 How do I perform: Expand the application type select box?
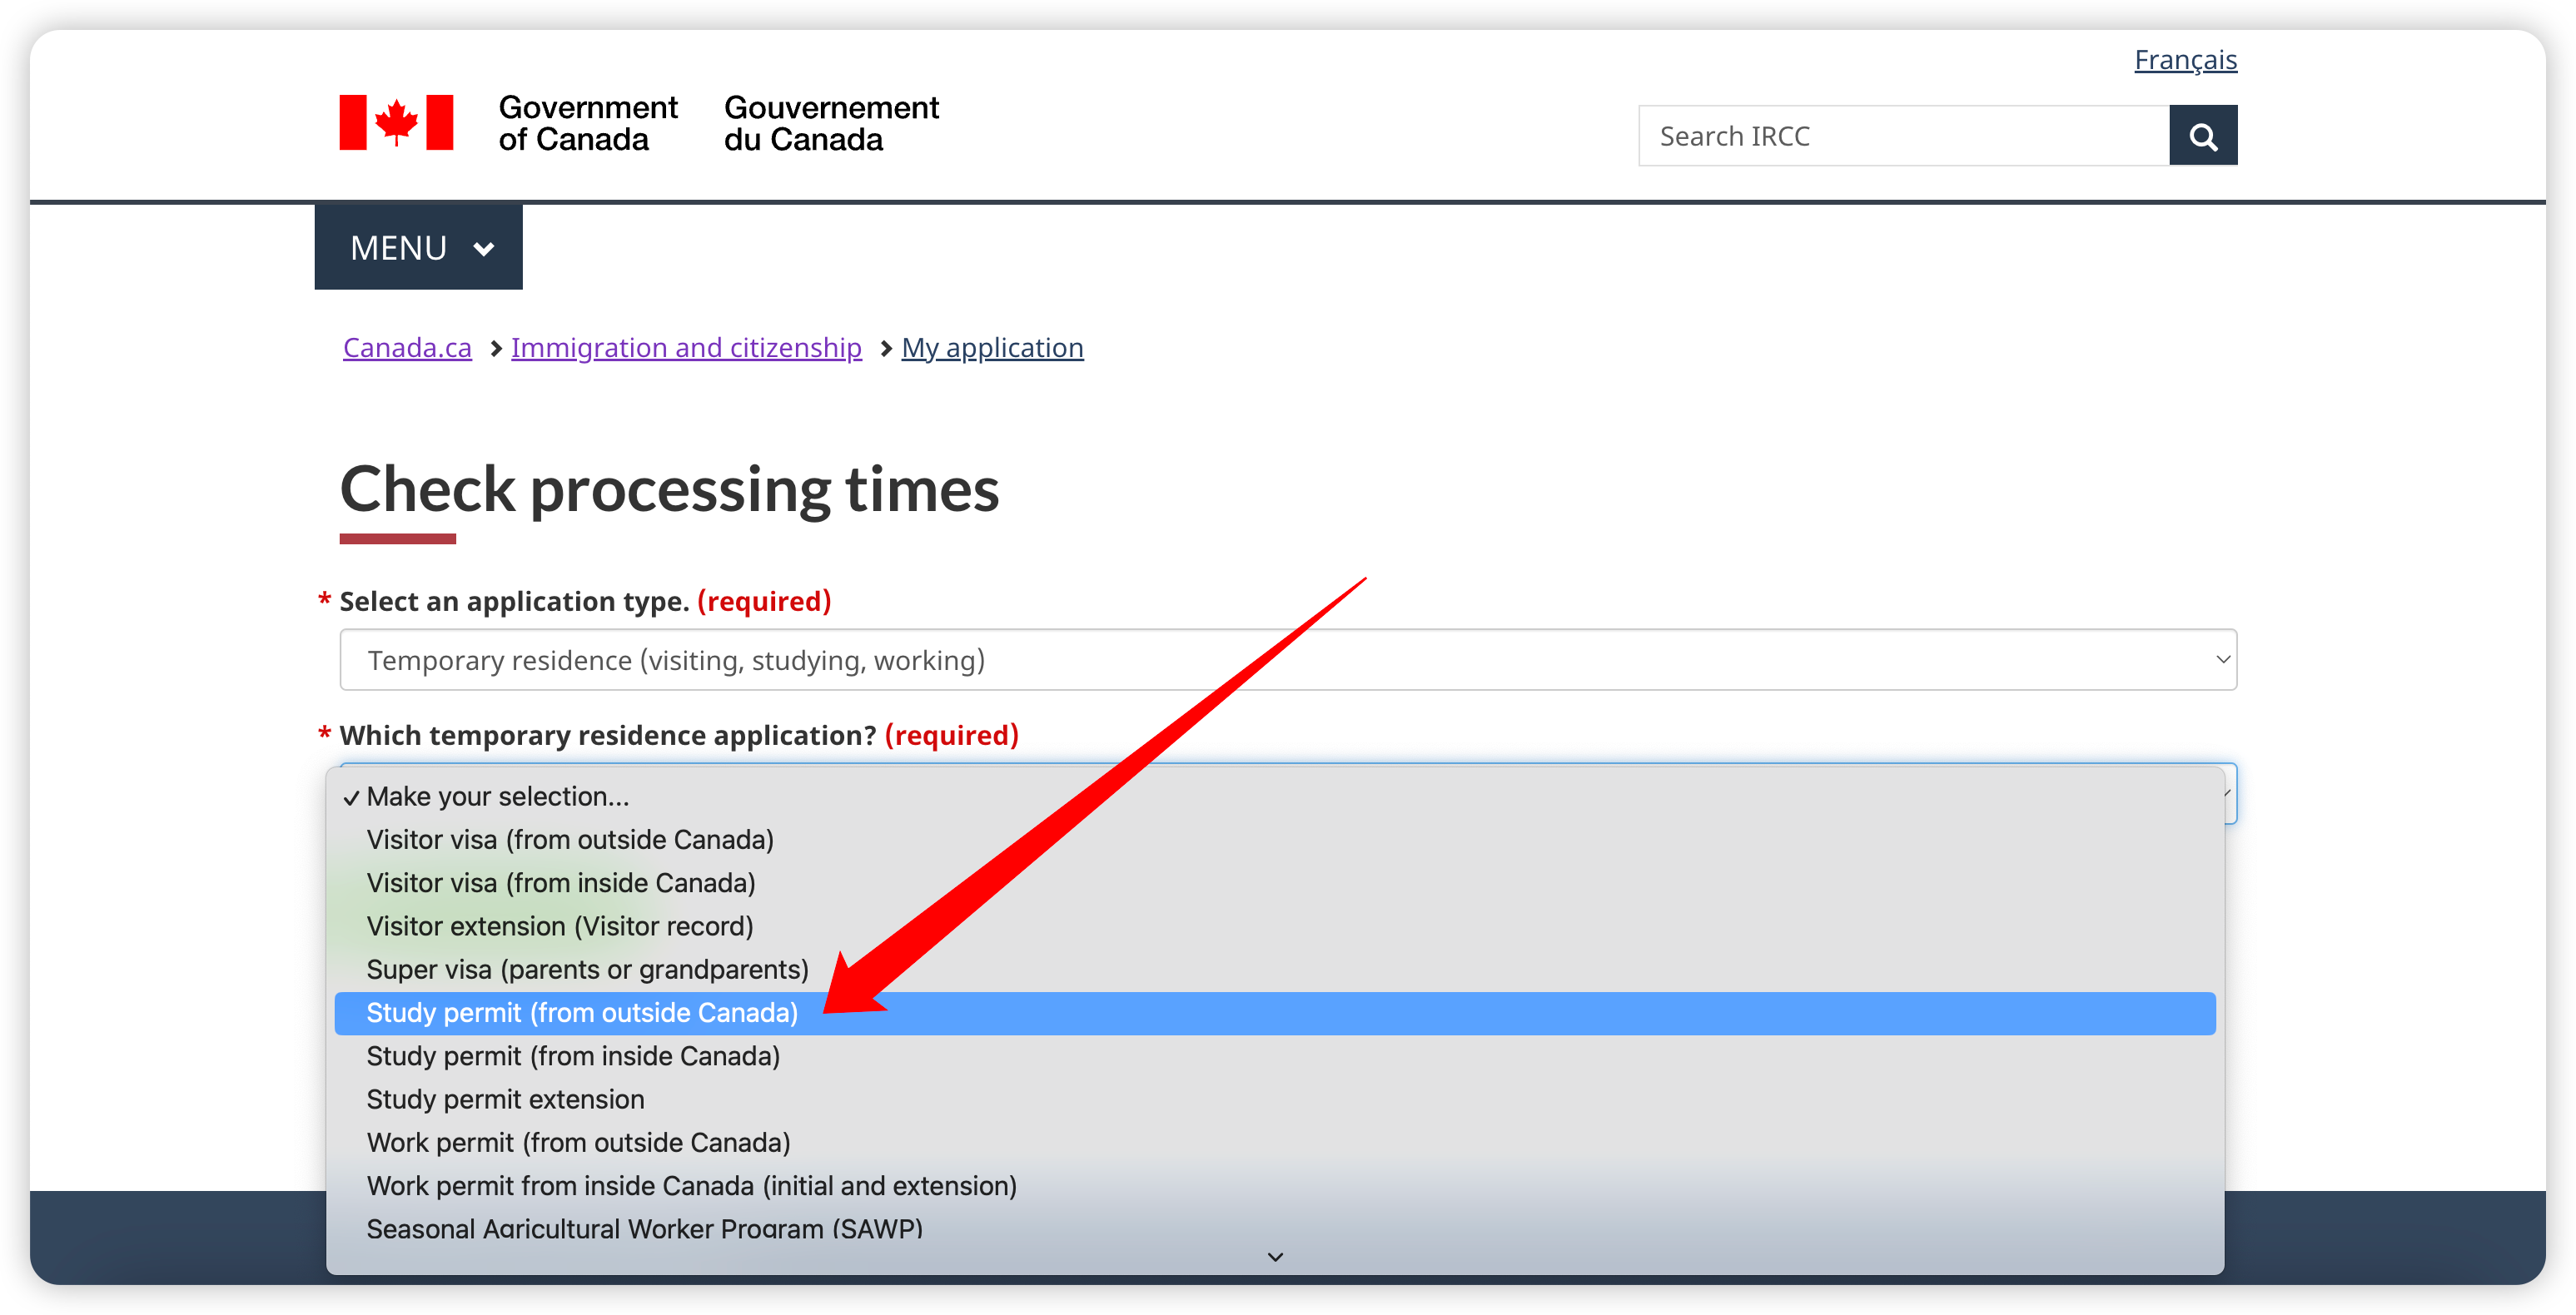1287,659
